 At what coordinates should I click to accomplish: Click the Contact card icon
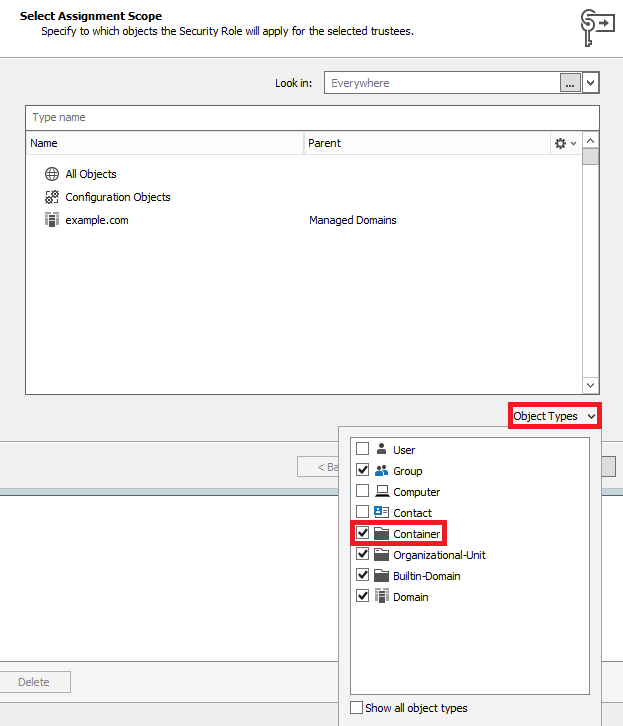point(381,513)
